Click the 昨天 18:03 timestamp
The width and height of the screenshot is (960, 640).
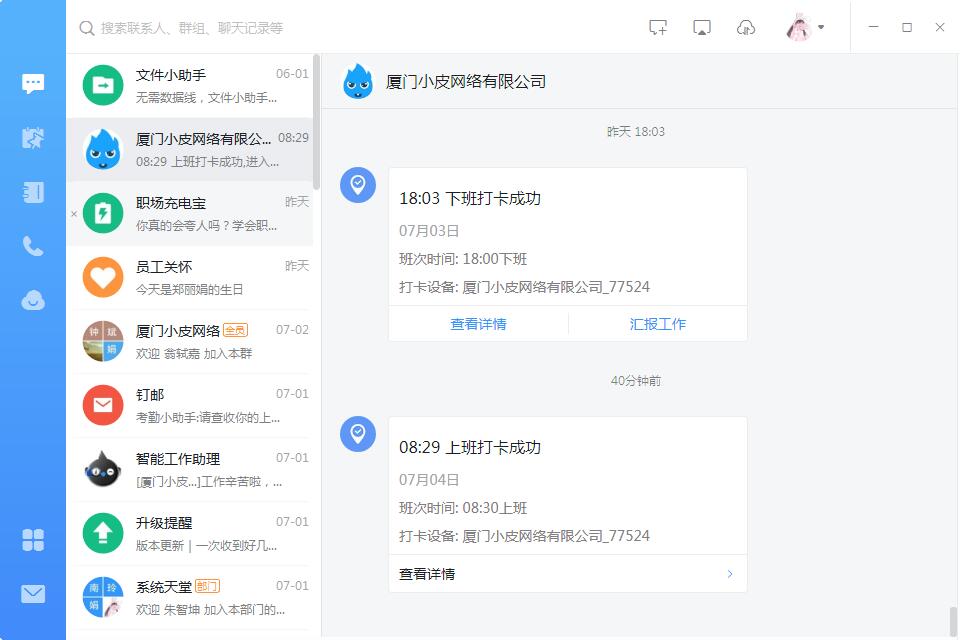click(636, 132)
